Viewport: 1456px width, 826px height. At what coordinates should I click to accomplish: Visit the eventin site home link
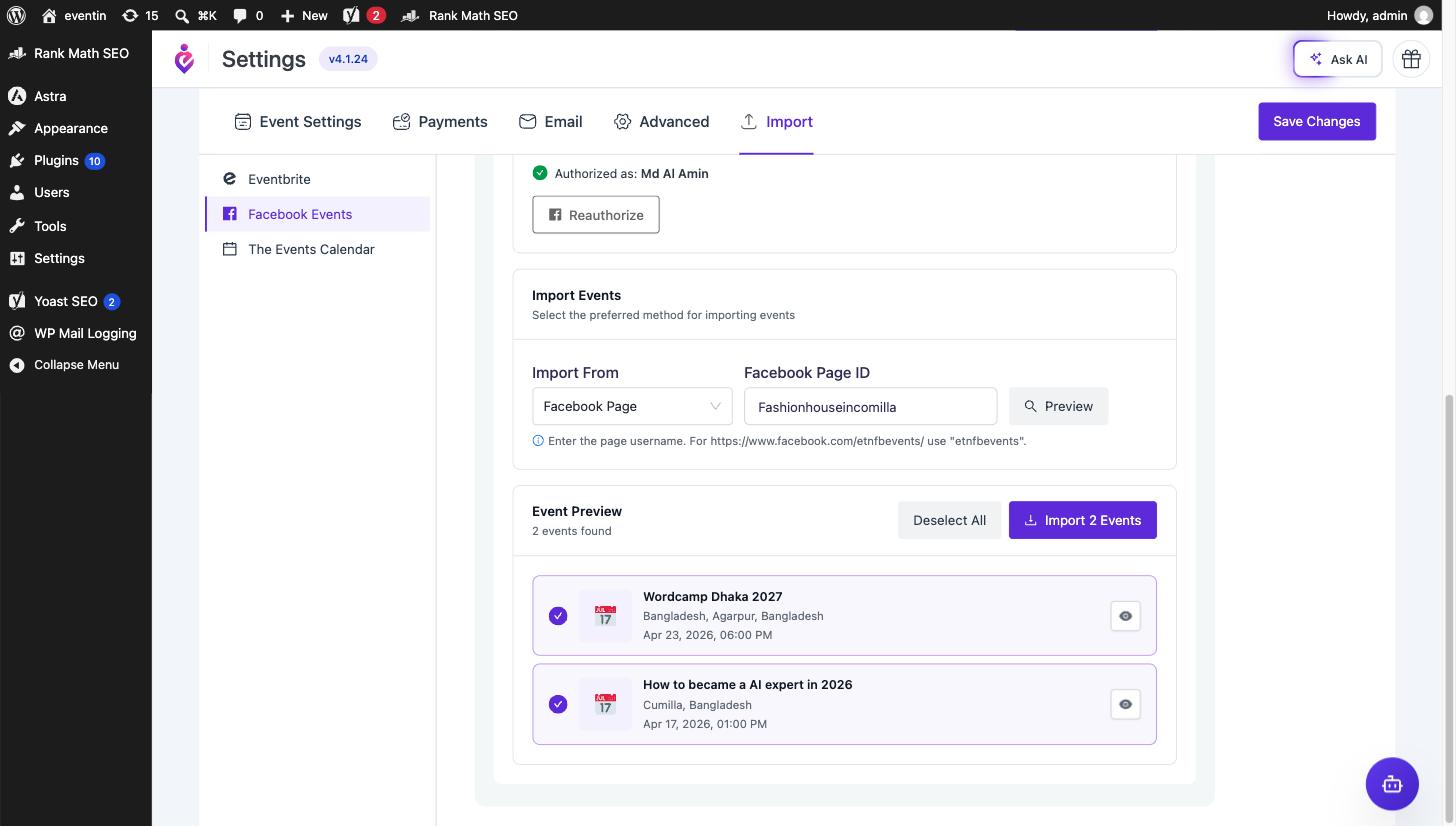tap(74, 15)
